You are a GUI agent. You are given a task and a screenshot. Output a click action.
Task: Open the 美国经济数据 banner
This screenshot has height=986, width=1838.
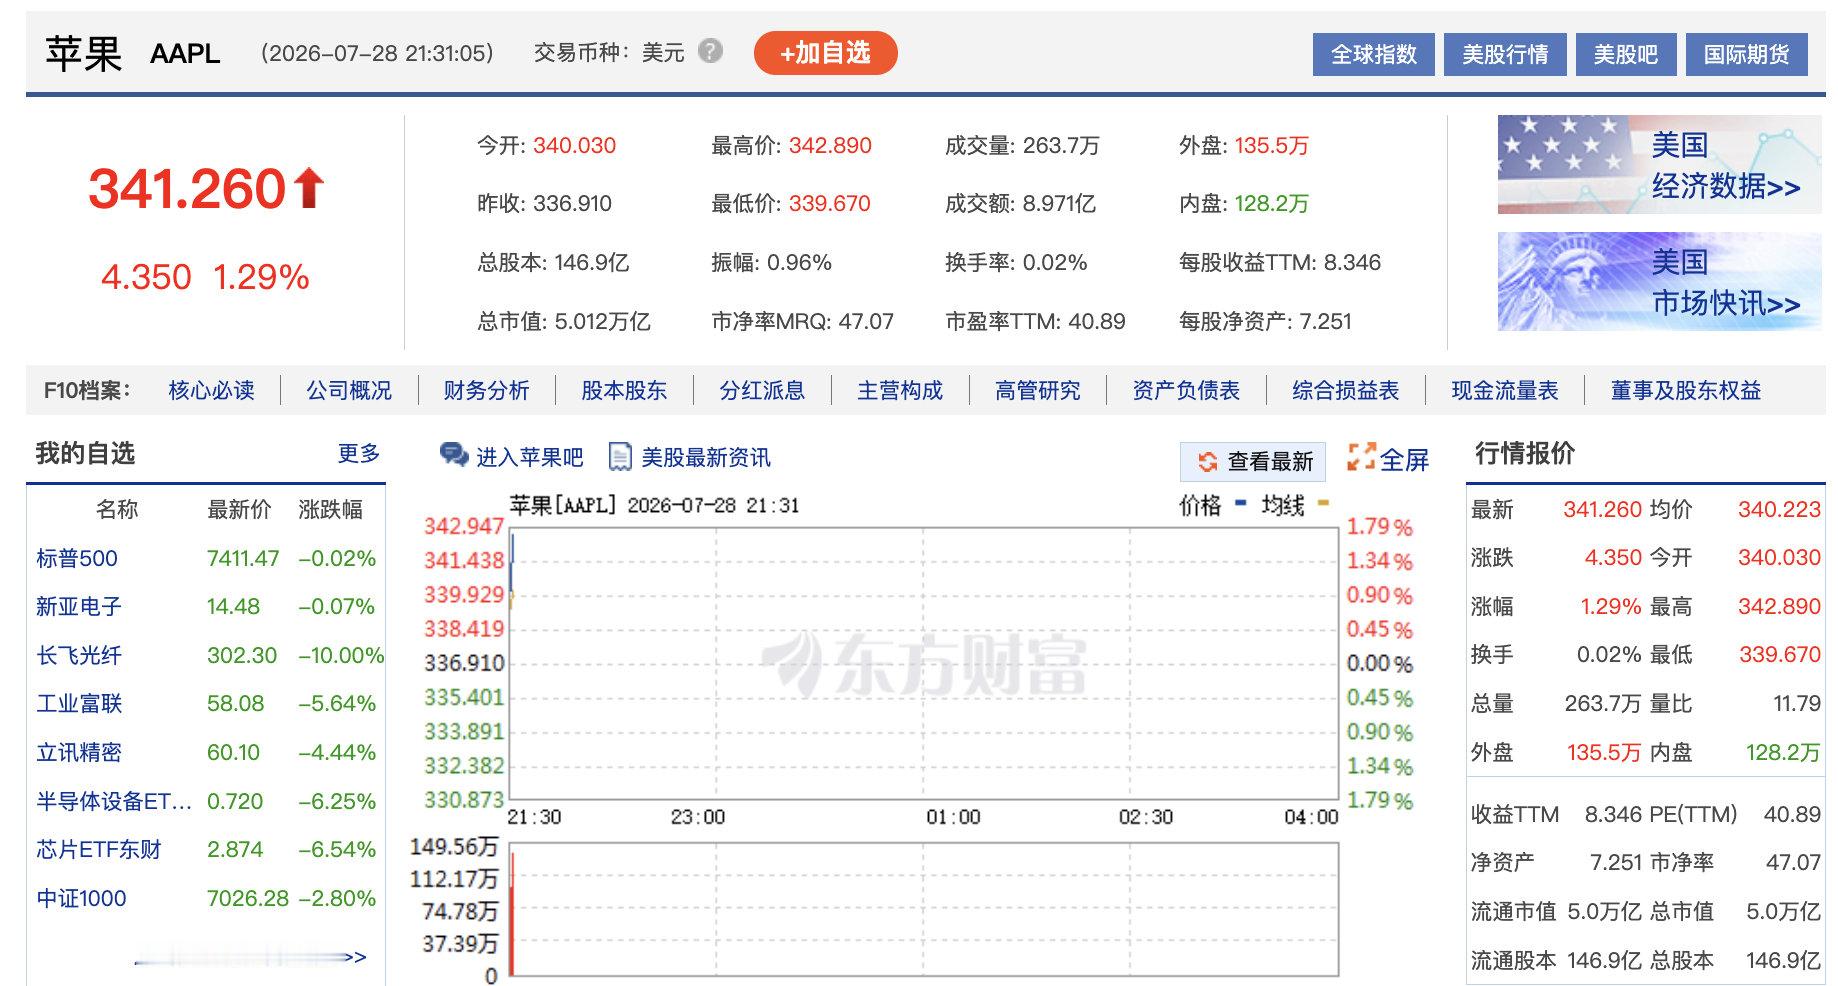pyautogui.click(x=1659, y=165)
